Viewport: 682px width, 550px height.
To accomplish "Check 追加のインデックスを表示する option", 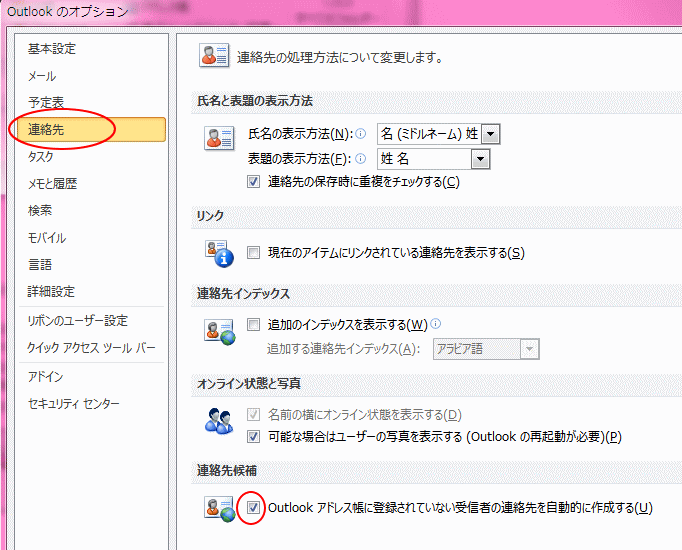I will (x=253, y=324).
